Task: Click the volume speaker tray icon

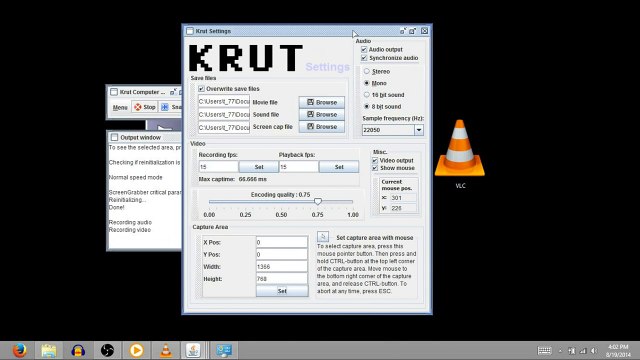Action: 594,351
